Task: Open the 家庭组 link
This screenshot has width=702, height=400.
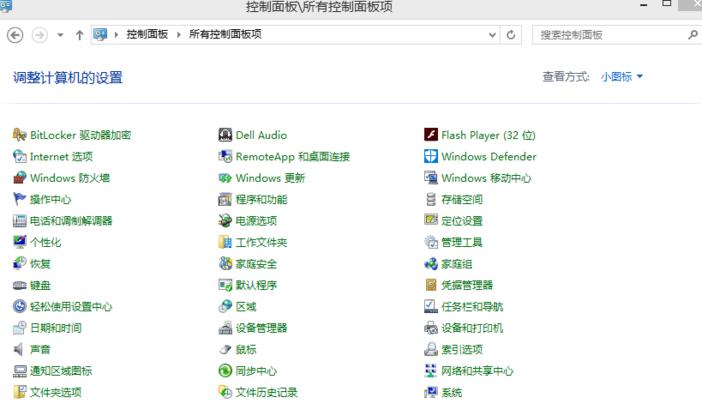Action: coord(457,264)
